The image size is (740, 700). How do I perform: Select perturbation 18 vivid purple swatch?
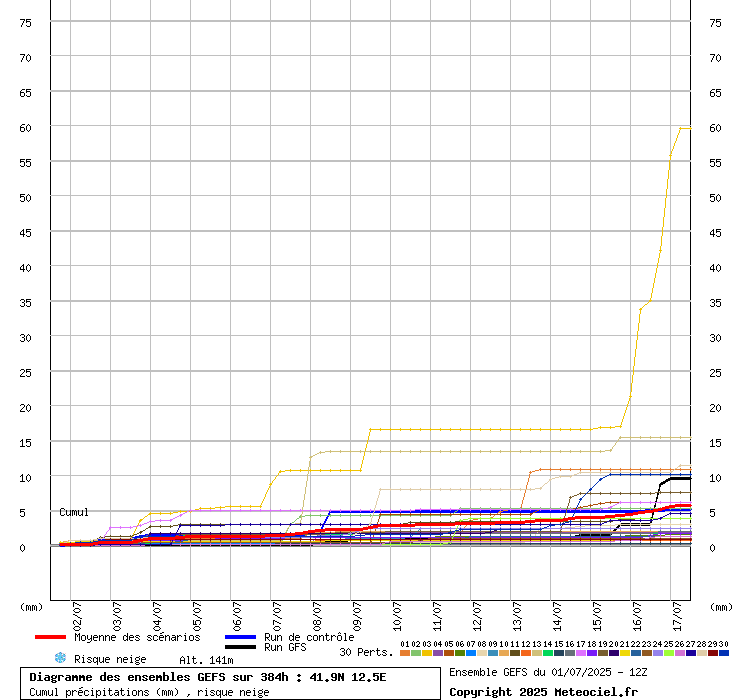[591, 653]
